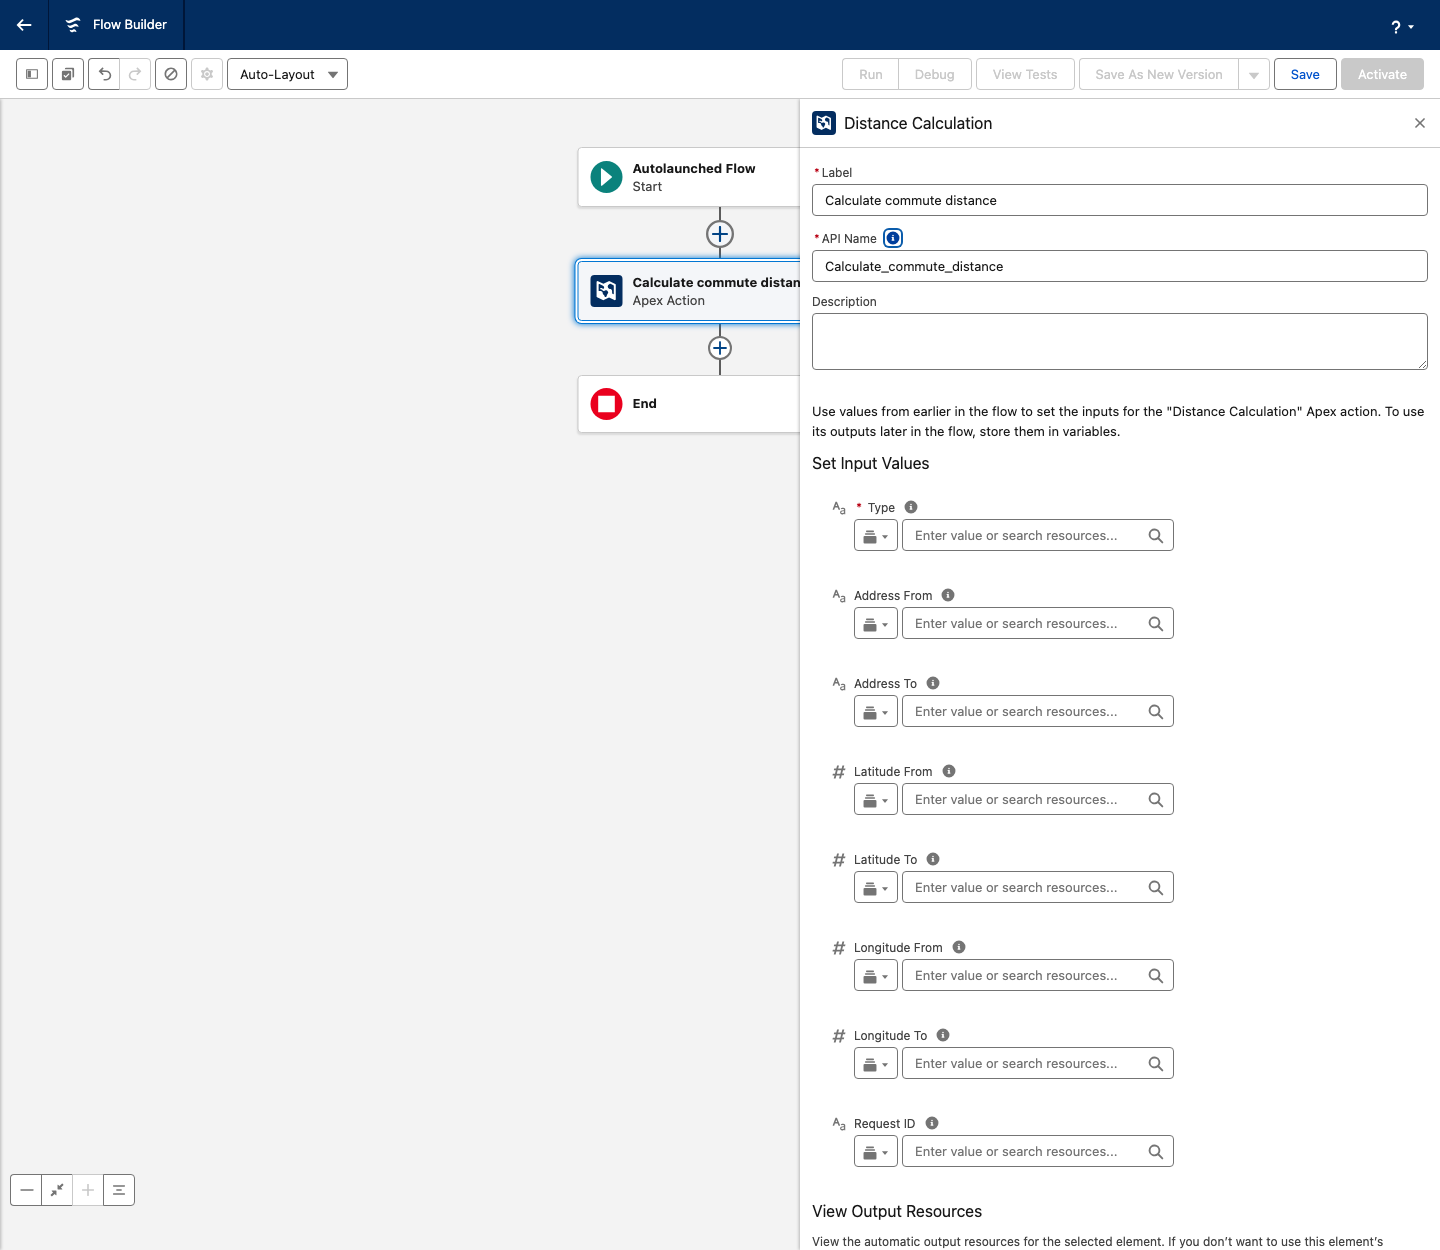Click the Longitude To value field
This screenshot has height=1250, width=1440.
click(1038, 1064)
